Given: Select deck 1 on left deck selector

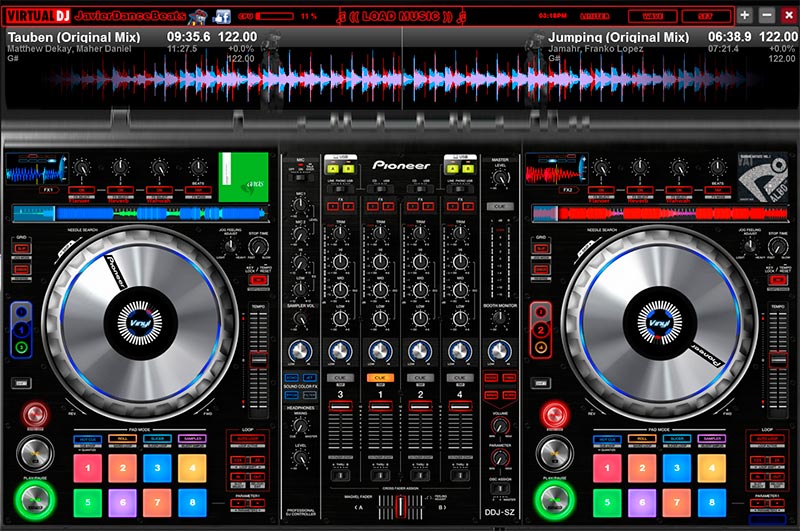Looking at the screenshot, I should pos(21,330).
